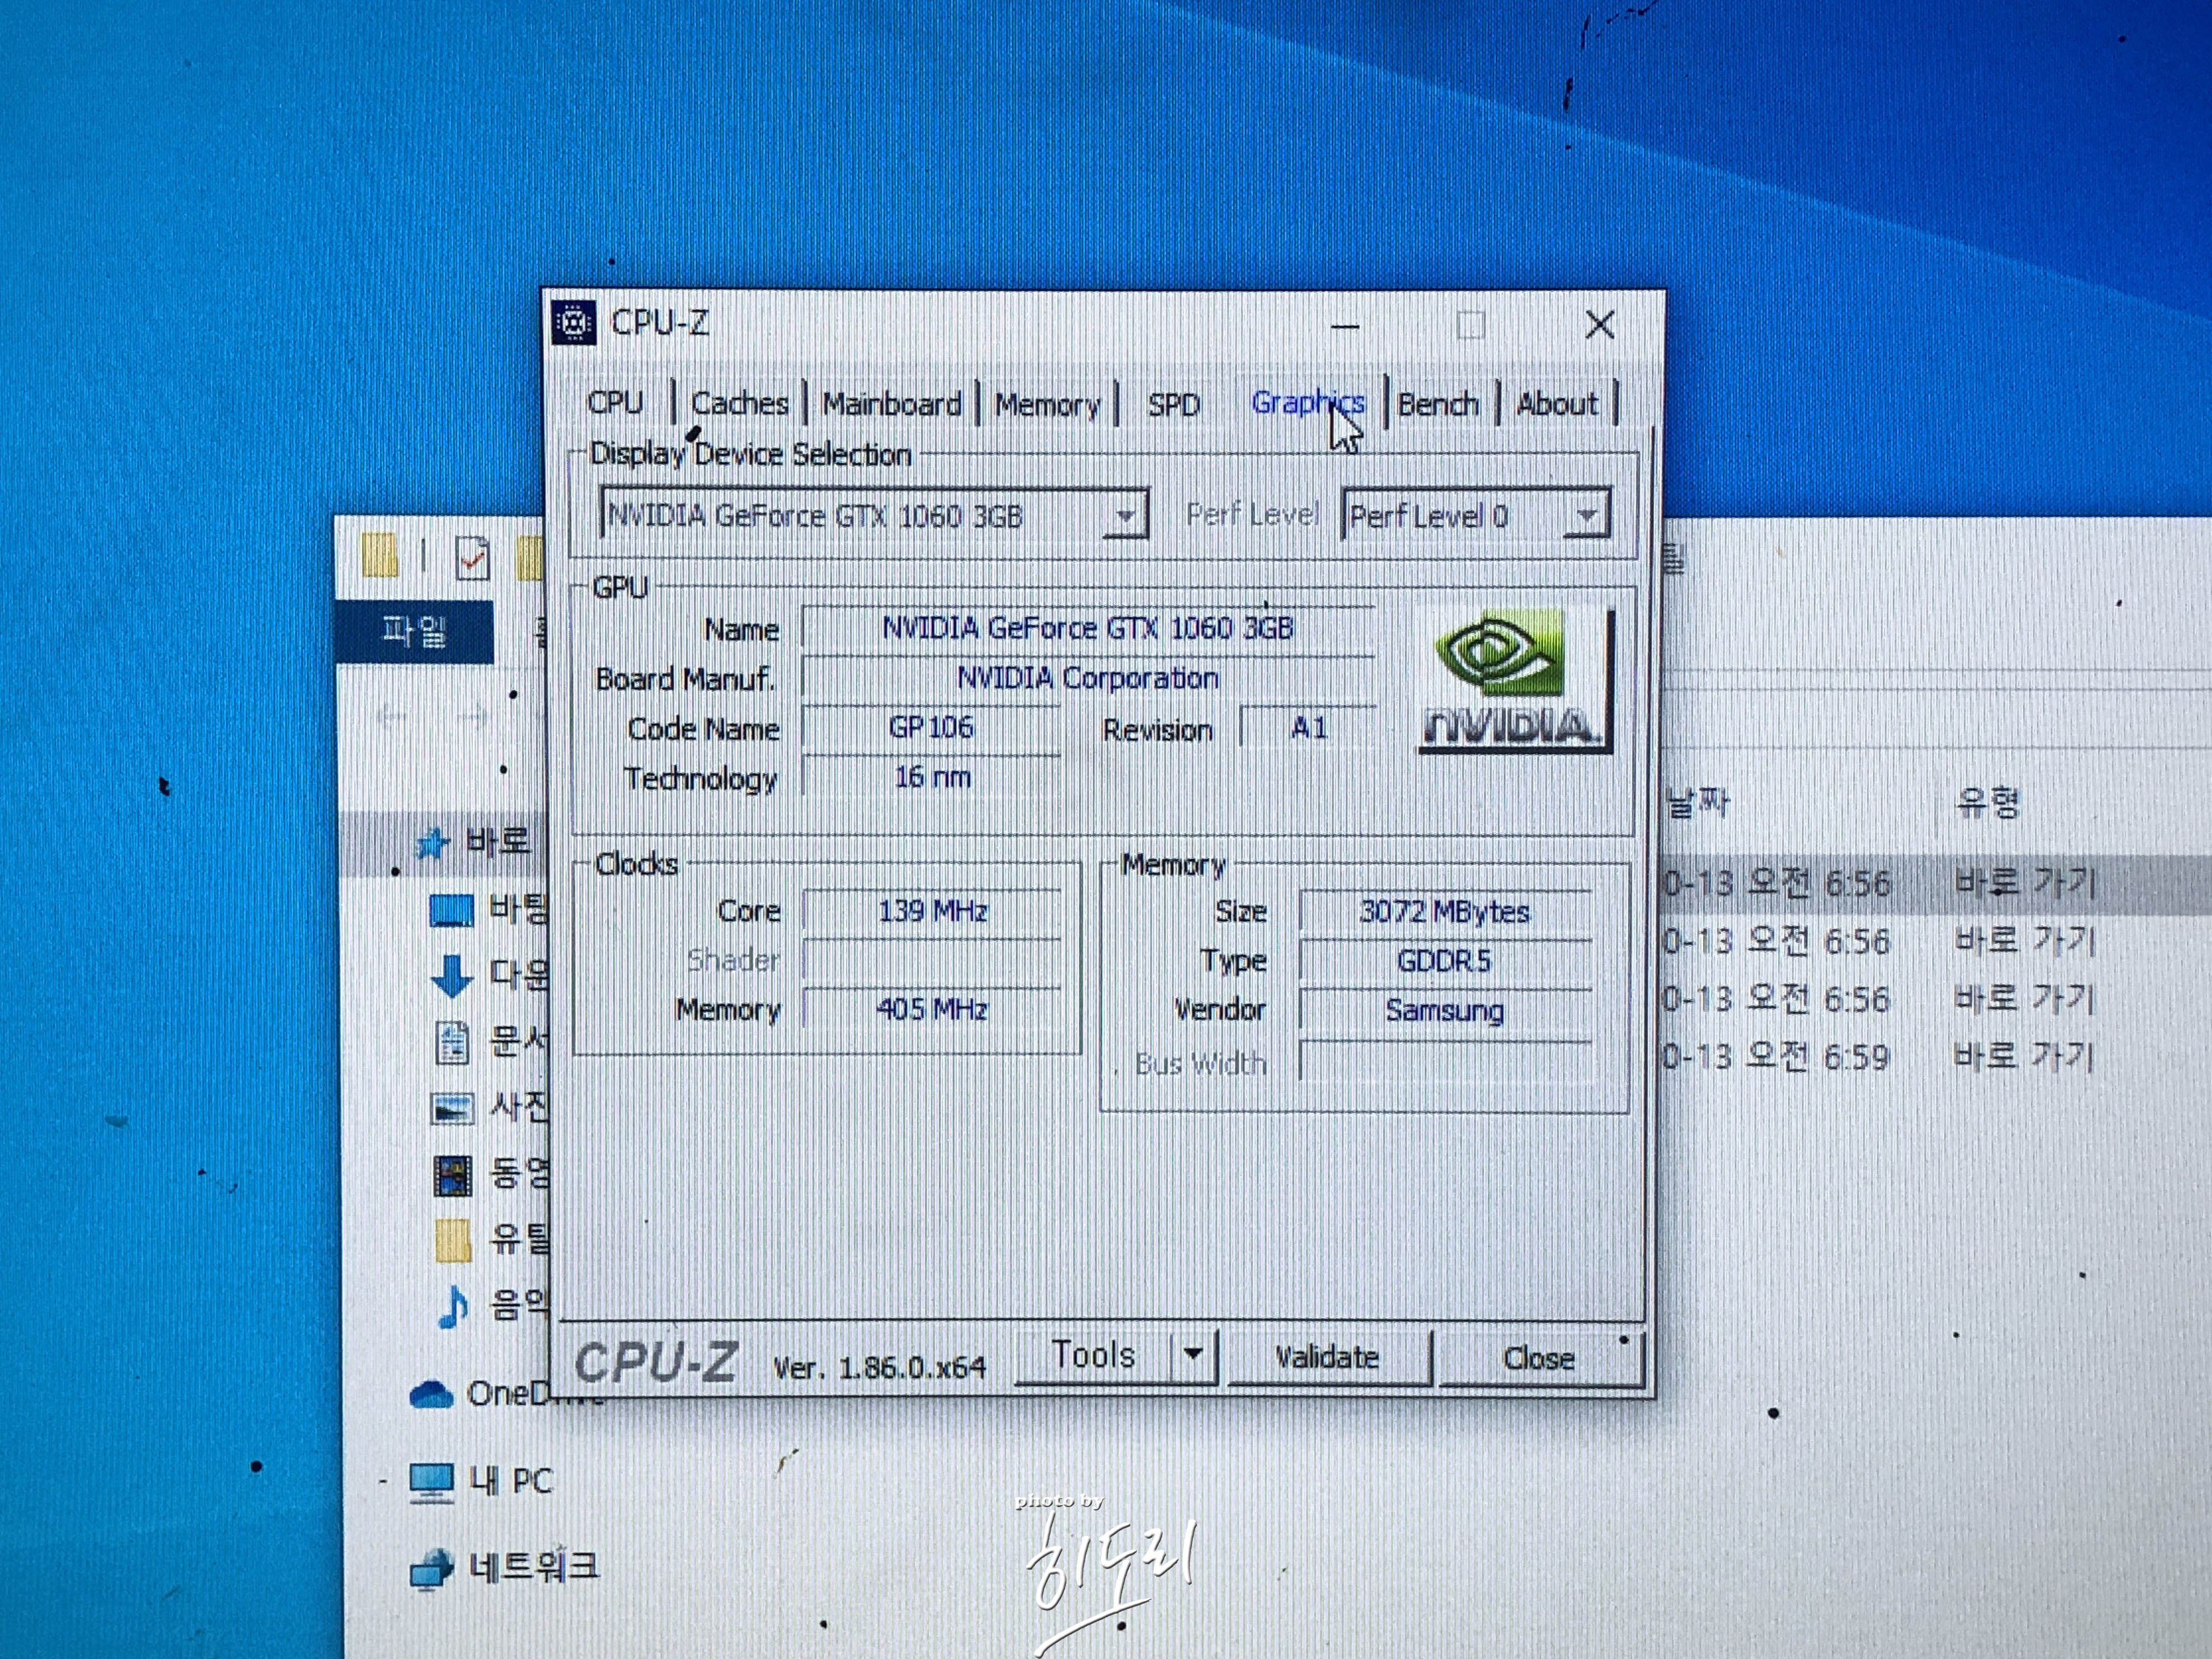
Task: Switch to the Mainboard tab
Action: pos(891,404)
